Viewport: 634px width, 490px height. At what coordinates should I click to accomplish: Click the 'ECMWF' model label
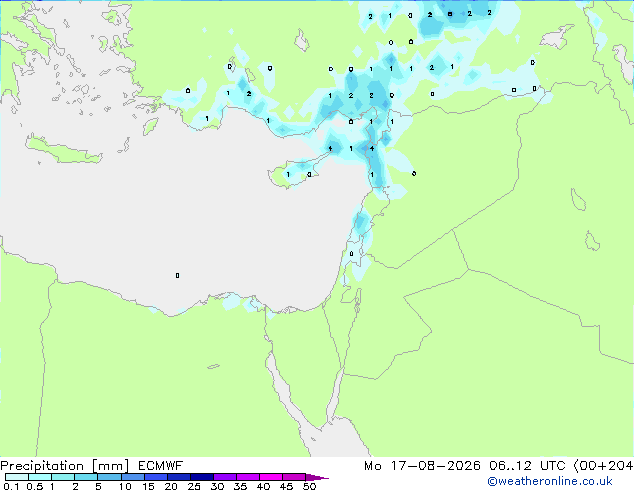pos(161,466)
